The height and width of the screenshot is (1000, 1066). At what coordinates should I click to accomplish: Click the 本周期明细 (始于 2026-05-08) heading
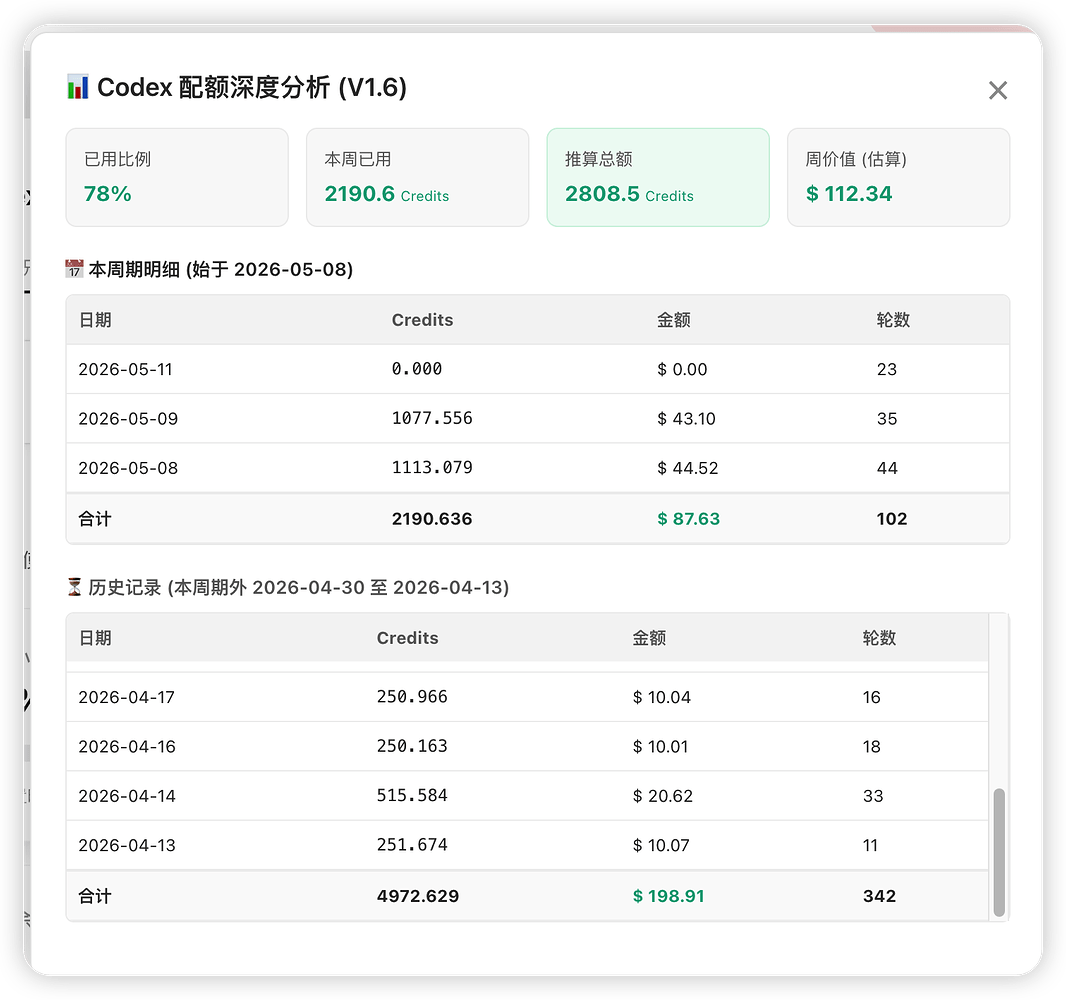(220, 269)
